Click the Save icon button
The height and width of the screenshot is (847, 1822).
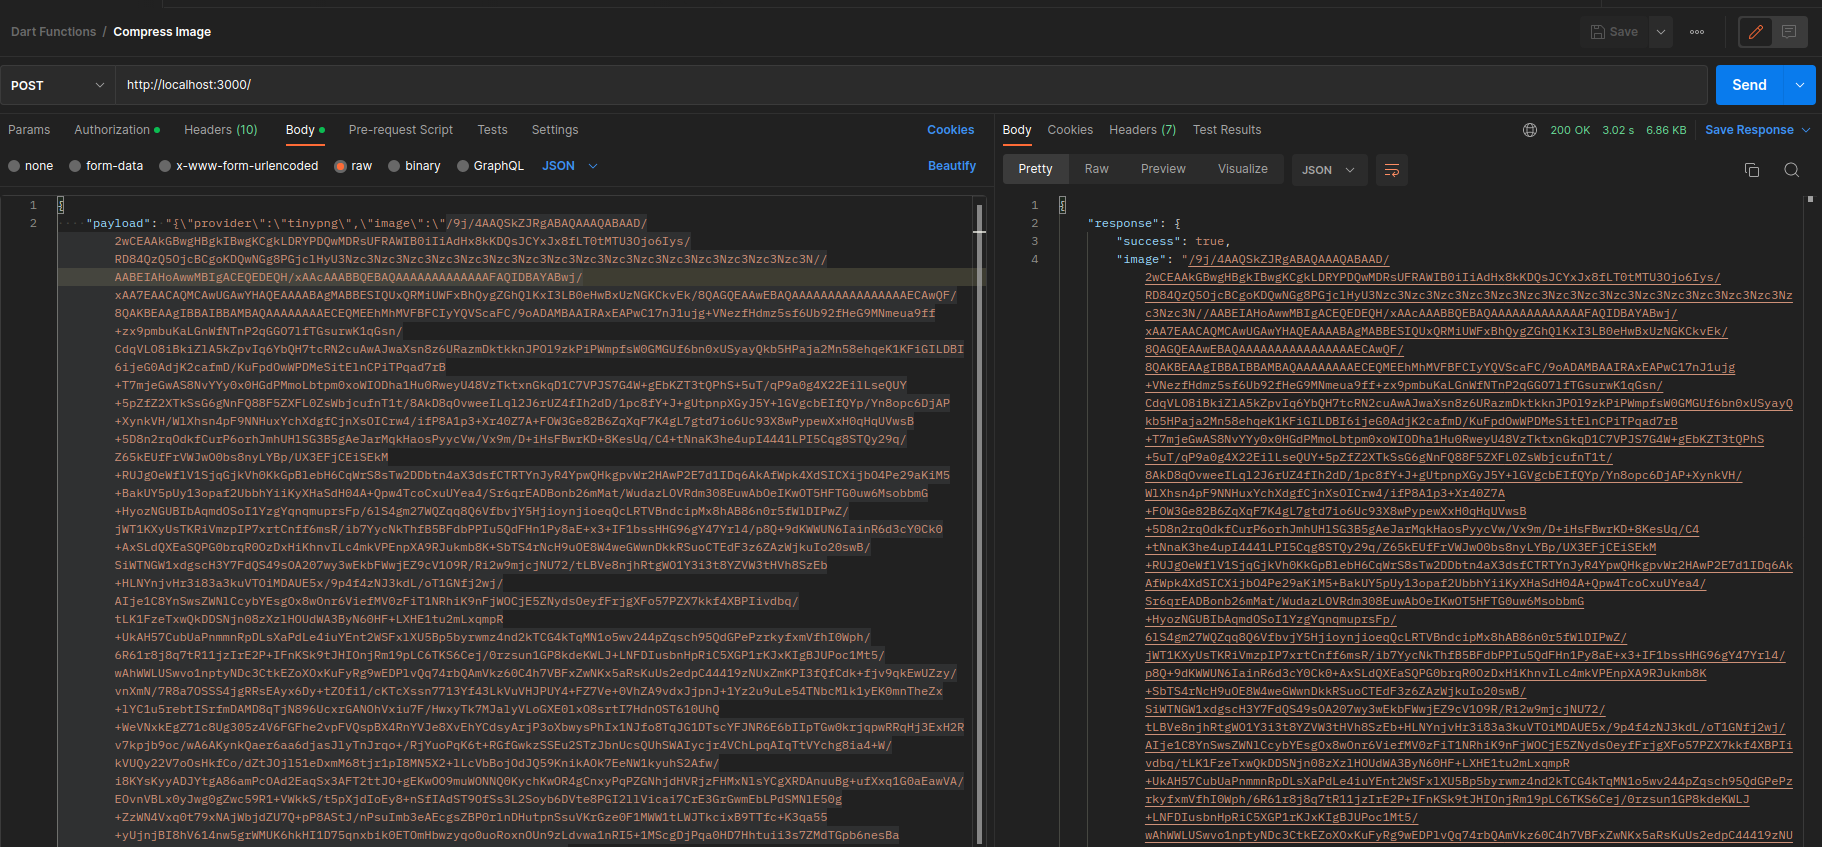point(1614,32)
